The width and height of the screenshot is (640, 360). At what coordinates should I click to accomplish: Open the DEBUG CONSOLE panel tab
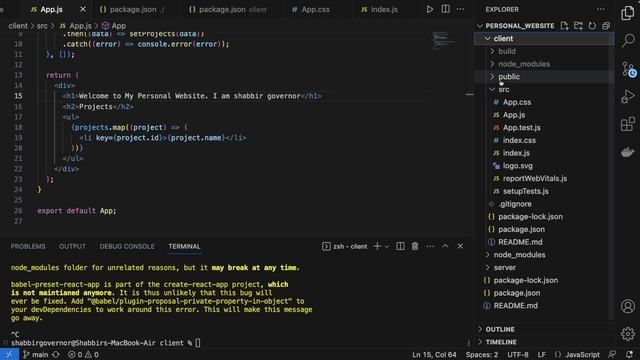click(127, 247)
